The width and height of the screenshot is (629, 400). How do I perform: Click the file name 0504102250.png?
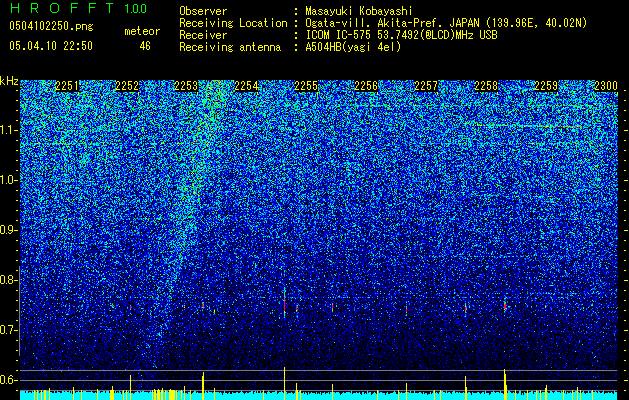point(51,26)
